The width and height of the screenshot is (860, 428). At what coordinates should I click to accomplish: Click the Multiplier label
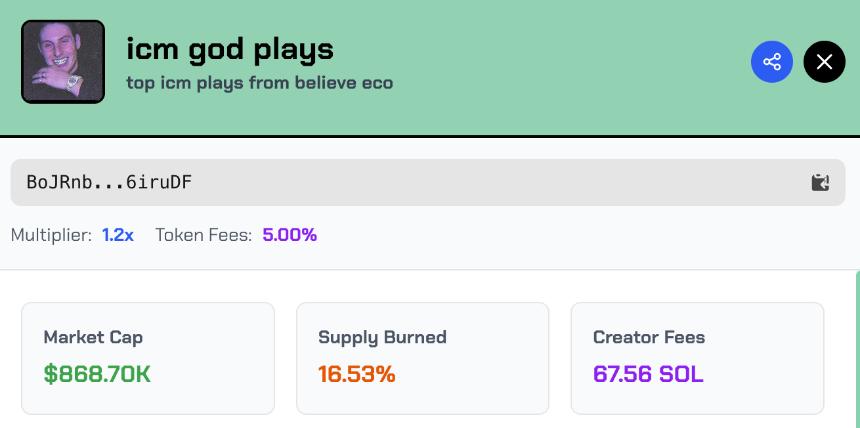pyautogui.click(x=51, y=235)
